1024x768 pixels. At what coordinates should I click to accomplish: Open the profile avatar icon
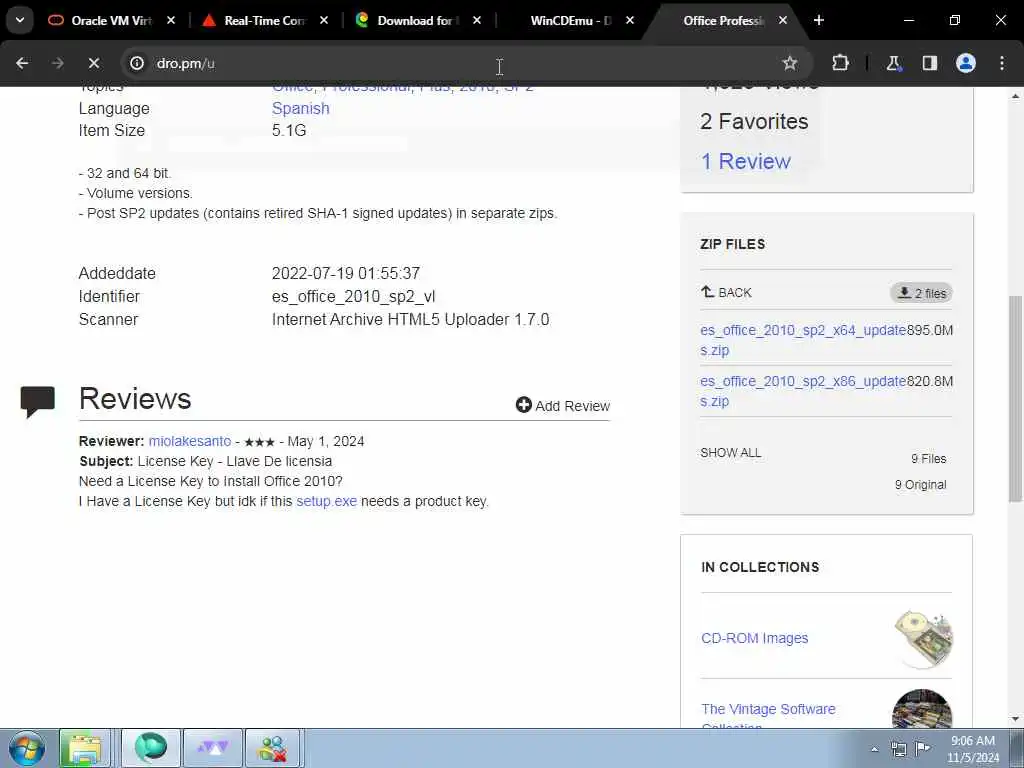point(966,63)
